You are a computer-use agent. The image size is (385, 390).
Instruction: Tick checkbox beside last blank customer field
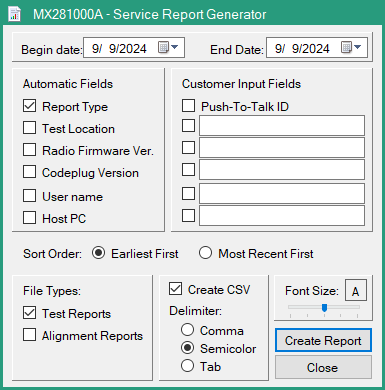(189, 215)
